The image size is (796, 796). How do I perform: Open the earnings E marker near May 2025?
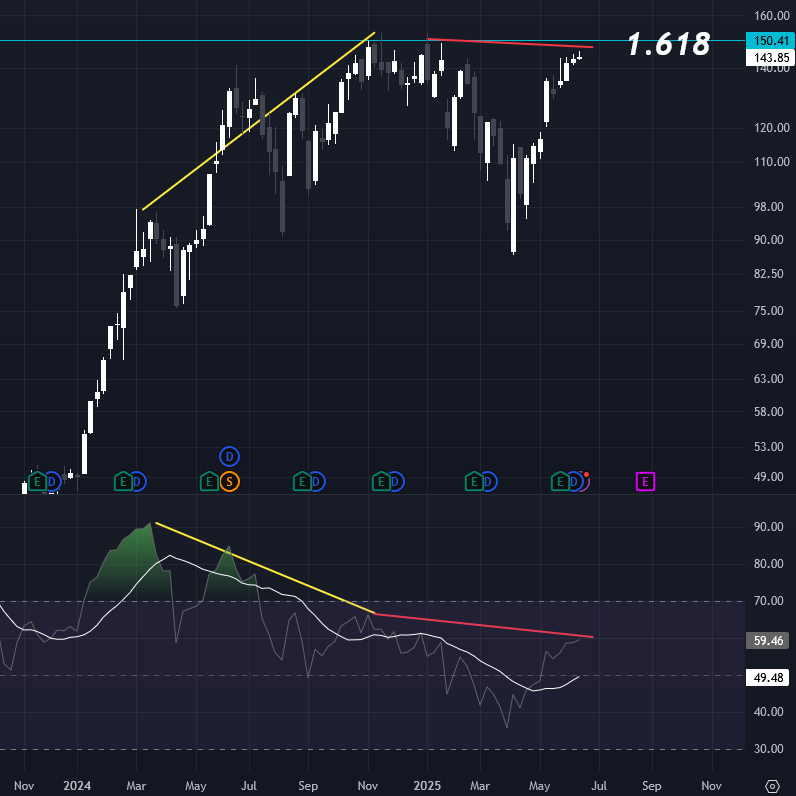560,481
